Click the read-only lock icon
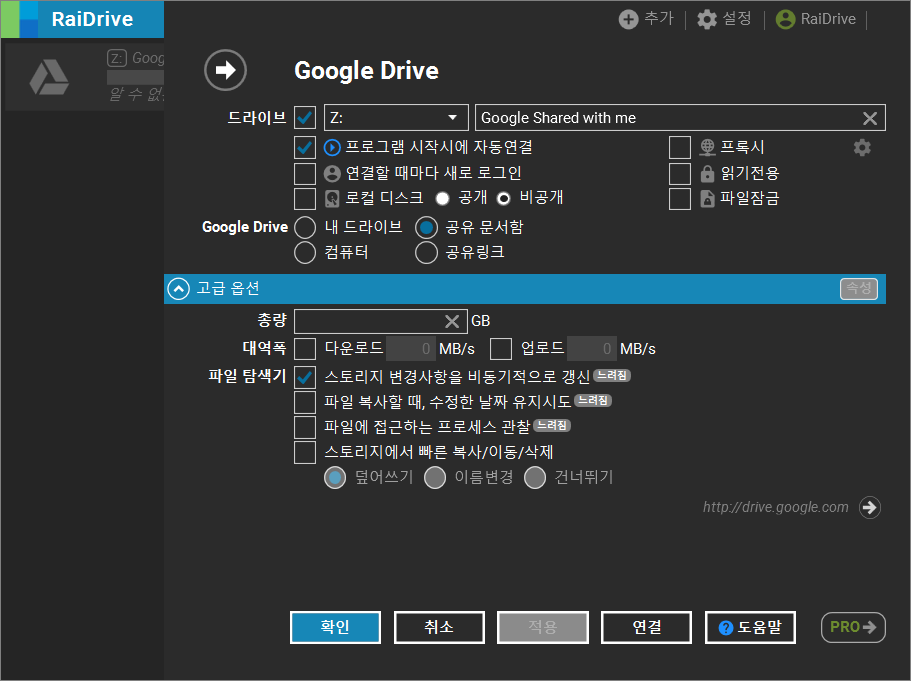 click(x=707, y=173)
